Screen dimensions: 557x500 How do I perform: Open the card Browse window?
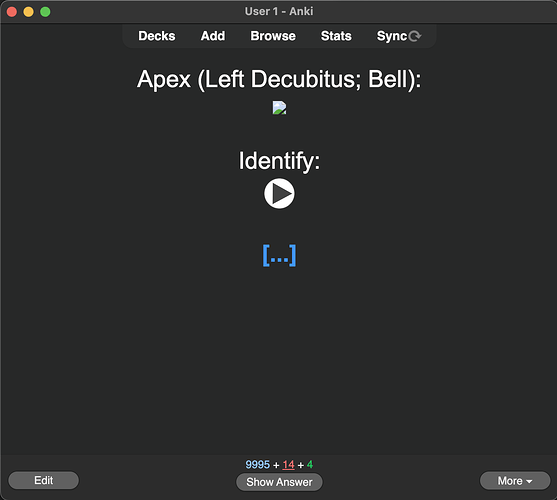pyautogui.click(x=273, y=36)
